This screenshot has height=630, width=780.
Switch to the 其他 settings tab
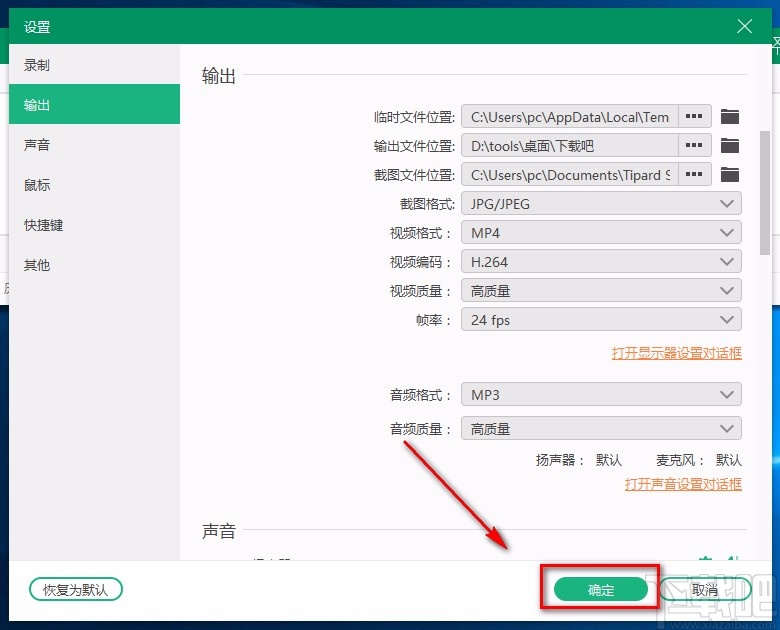95,265
